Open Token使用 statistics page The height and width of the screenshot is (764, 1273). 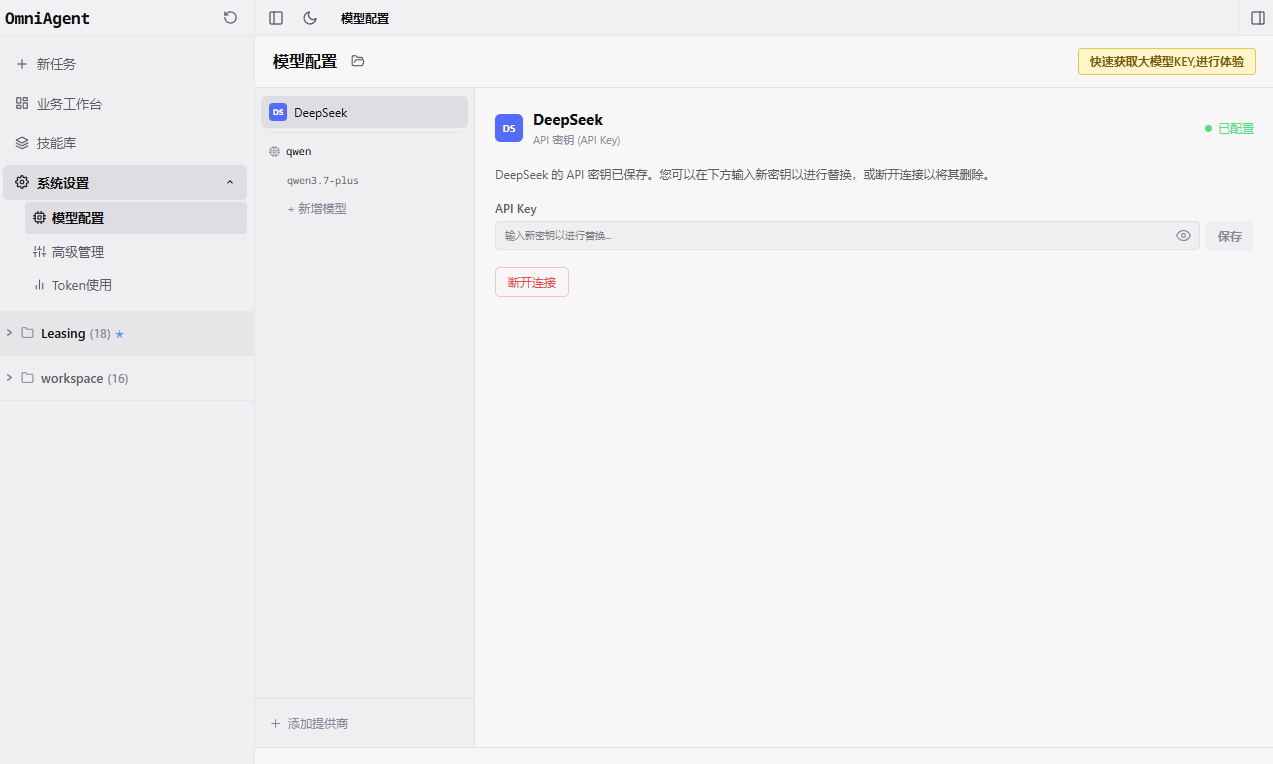[136, 285]
